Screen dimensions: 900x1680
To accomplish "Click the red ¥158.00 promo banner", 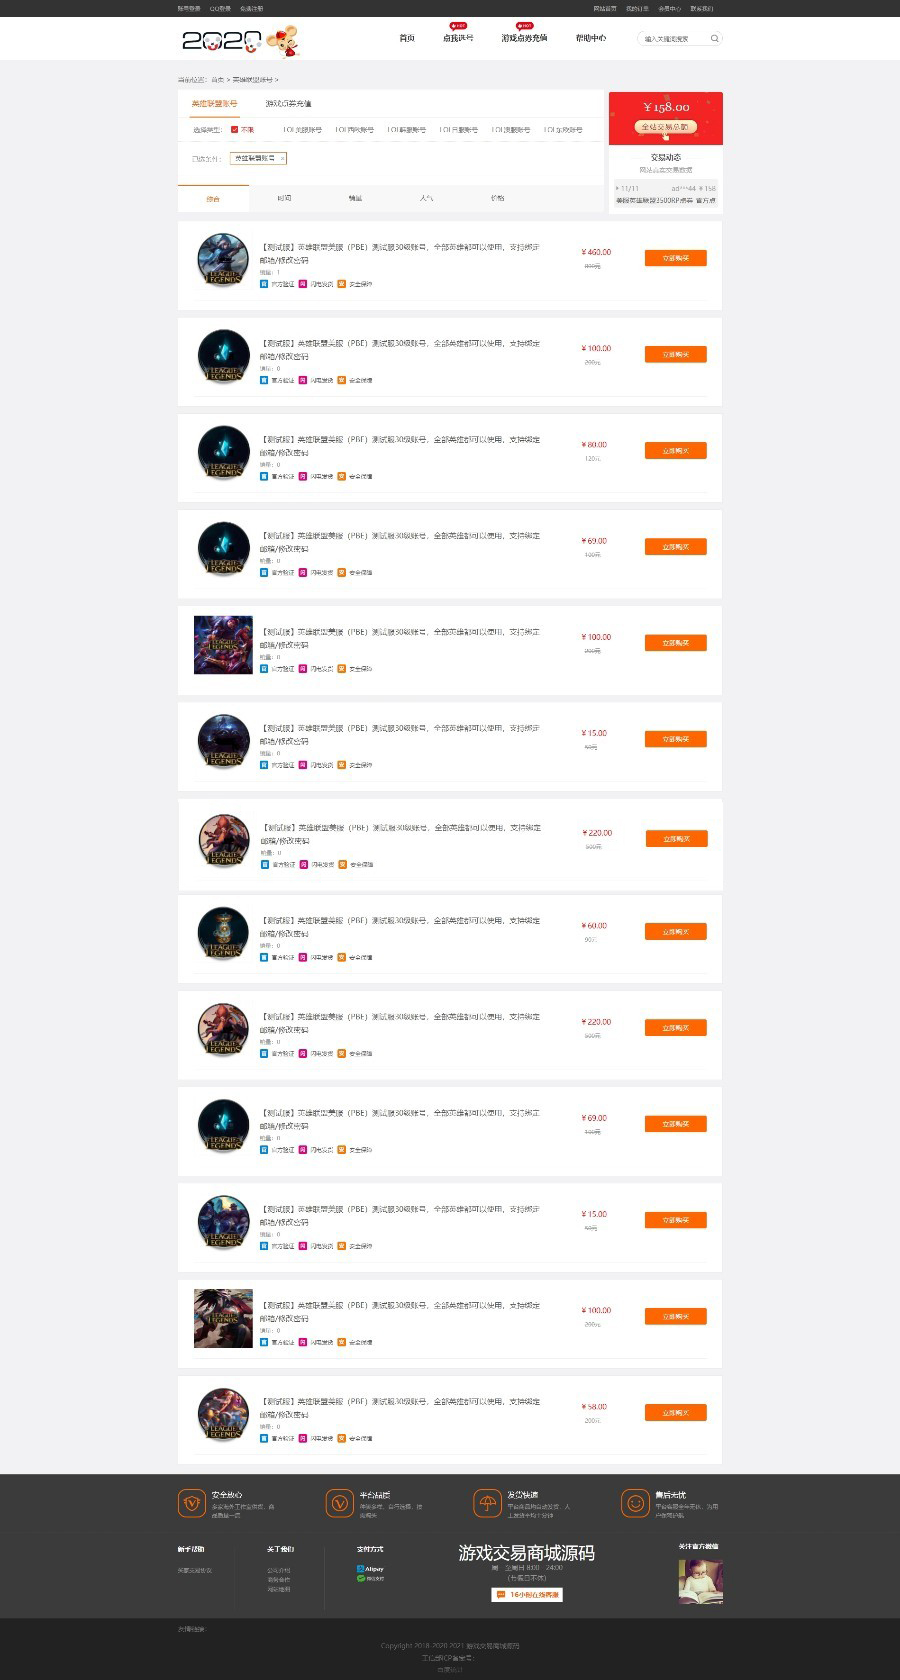I will tap(666, 118).
